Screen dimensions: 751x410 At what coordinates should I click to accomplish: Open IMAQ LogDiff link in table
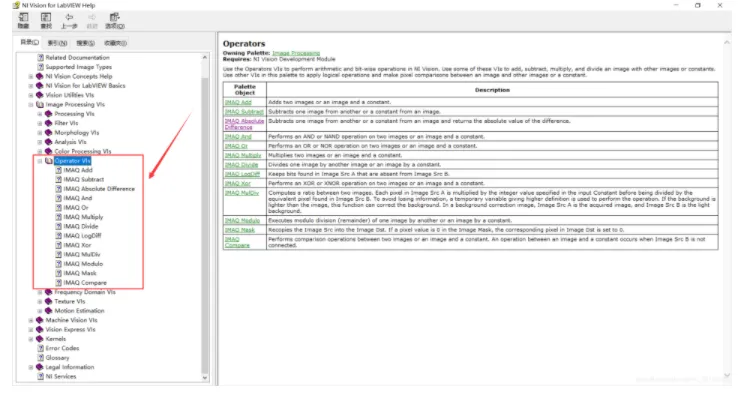pyautogui.click(x=242, y=174)
